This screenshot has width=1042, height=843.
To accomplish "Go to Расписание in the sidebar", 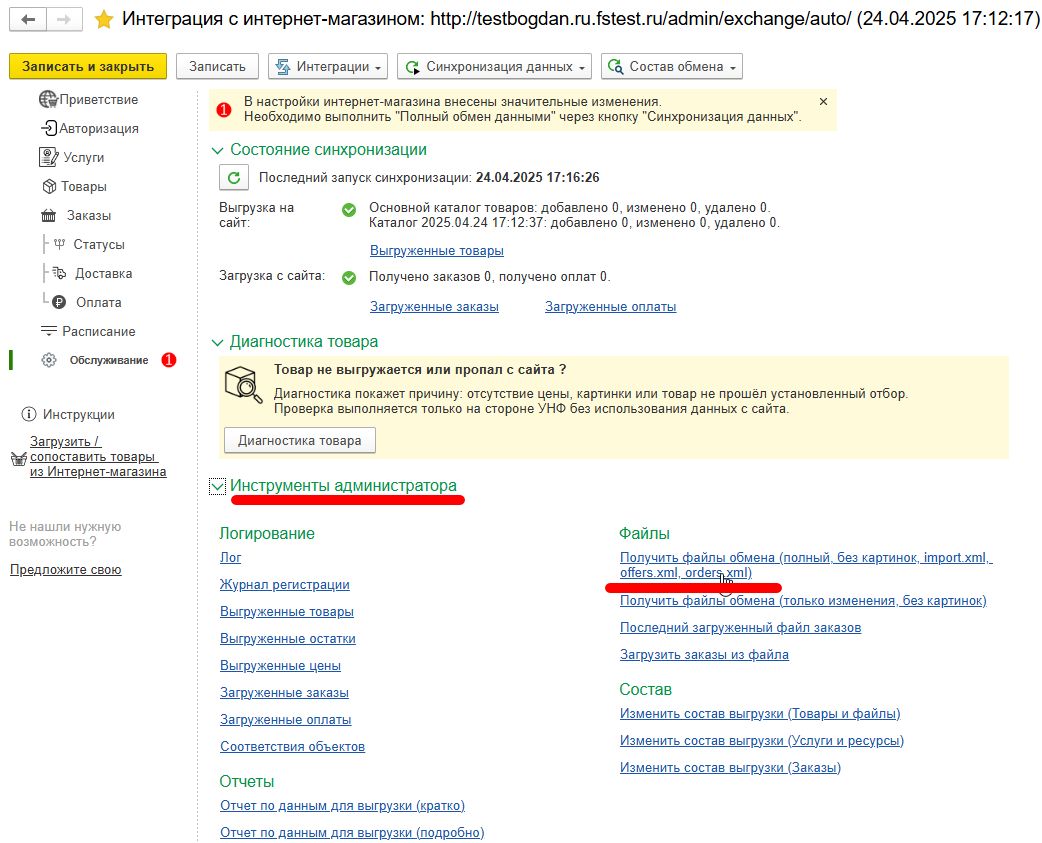I will tap(98, 332).
